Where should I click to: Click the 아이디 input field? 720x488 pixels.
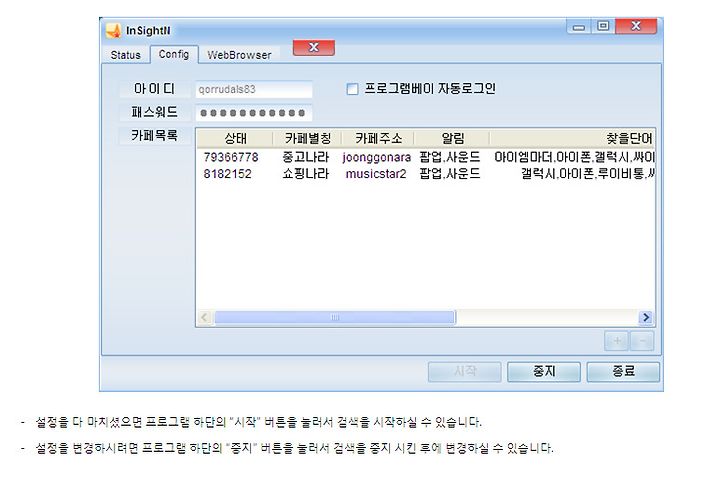click(254, 90)
